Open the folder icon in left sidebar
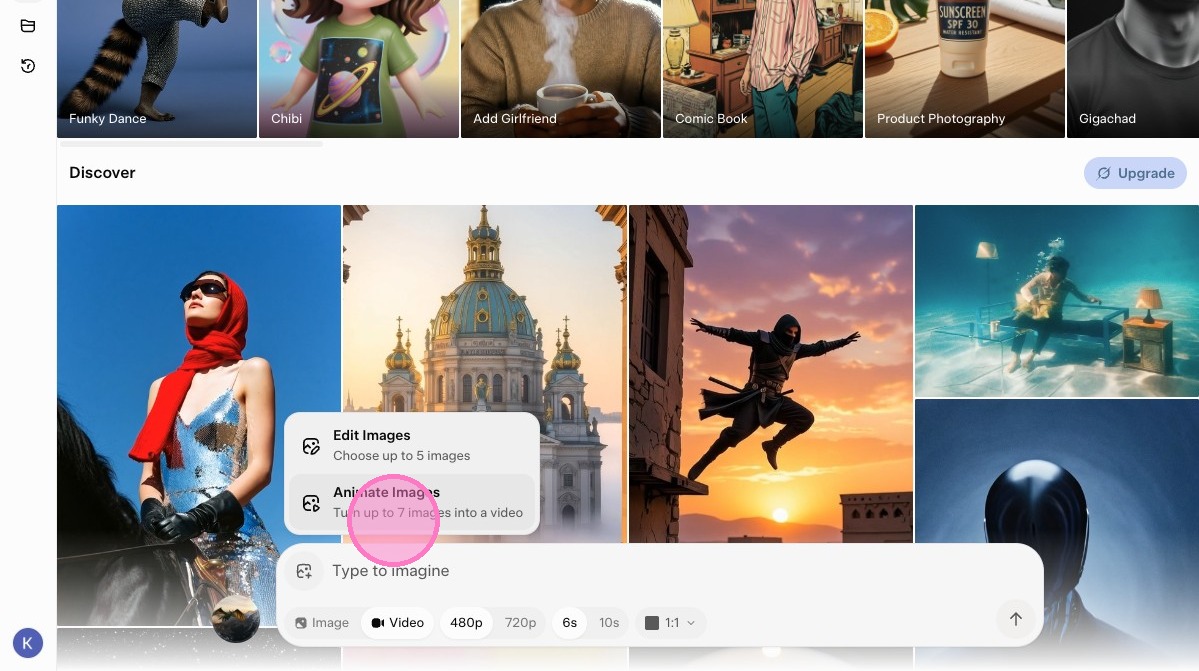The width and height of the screenshot is (1199, 671). click(28, 26)
